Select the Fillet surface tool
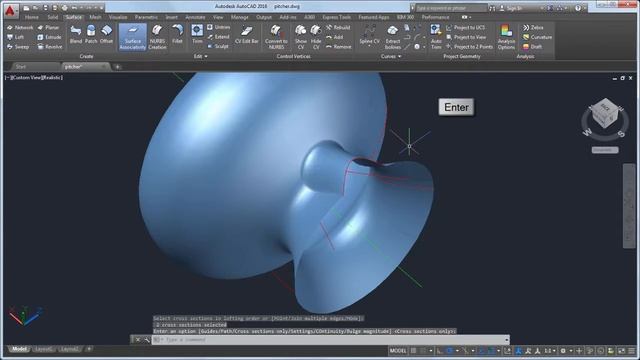640x360 pixels. coord(177,34)
